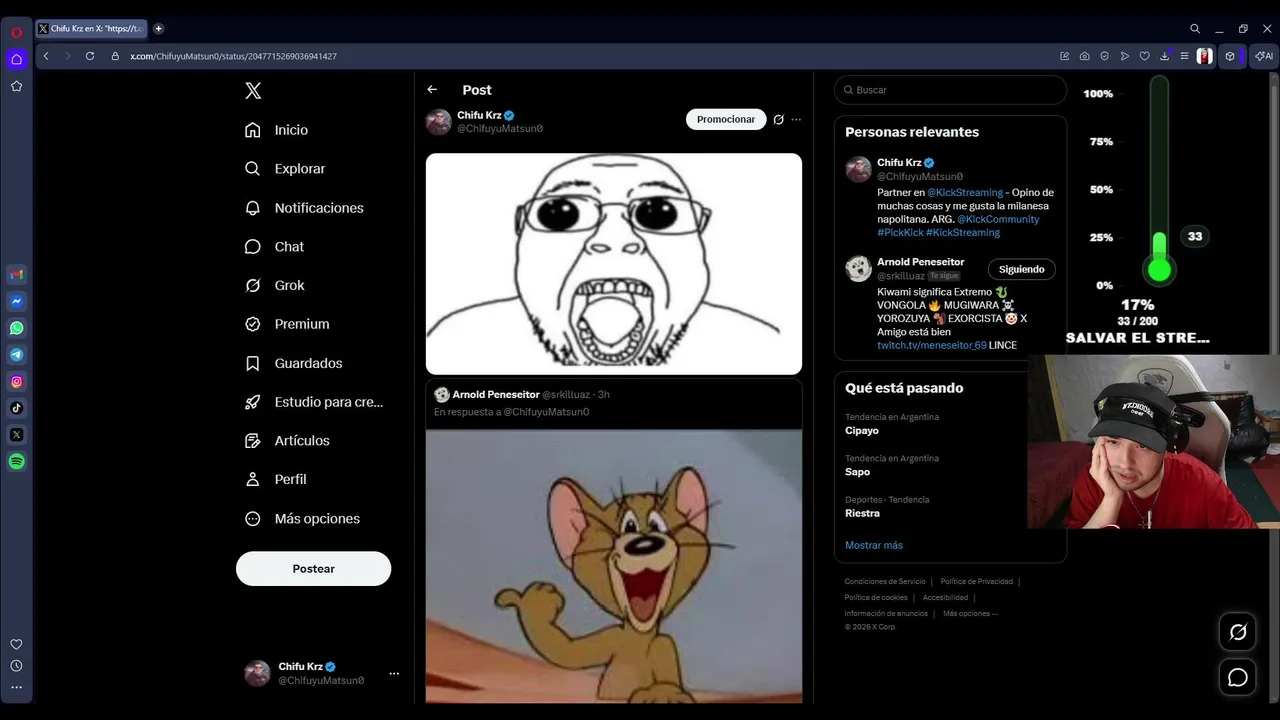Open Opera AI assistant button

[1264, 56]
